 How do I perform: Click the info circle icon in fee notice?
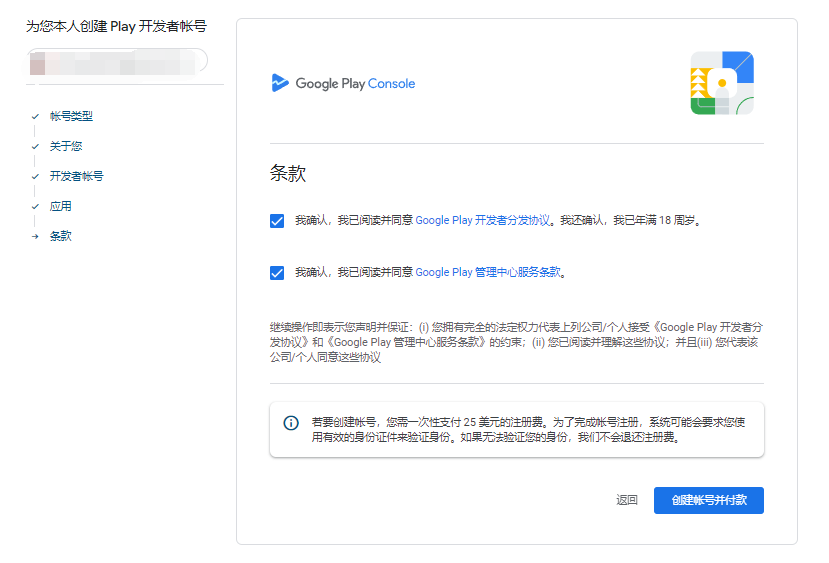click(291, 423)
